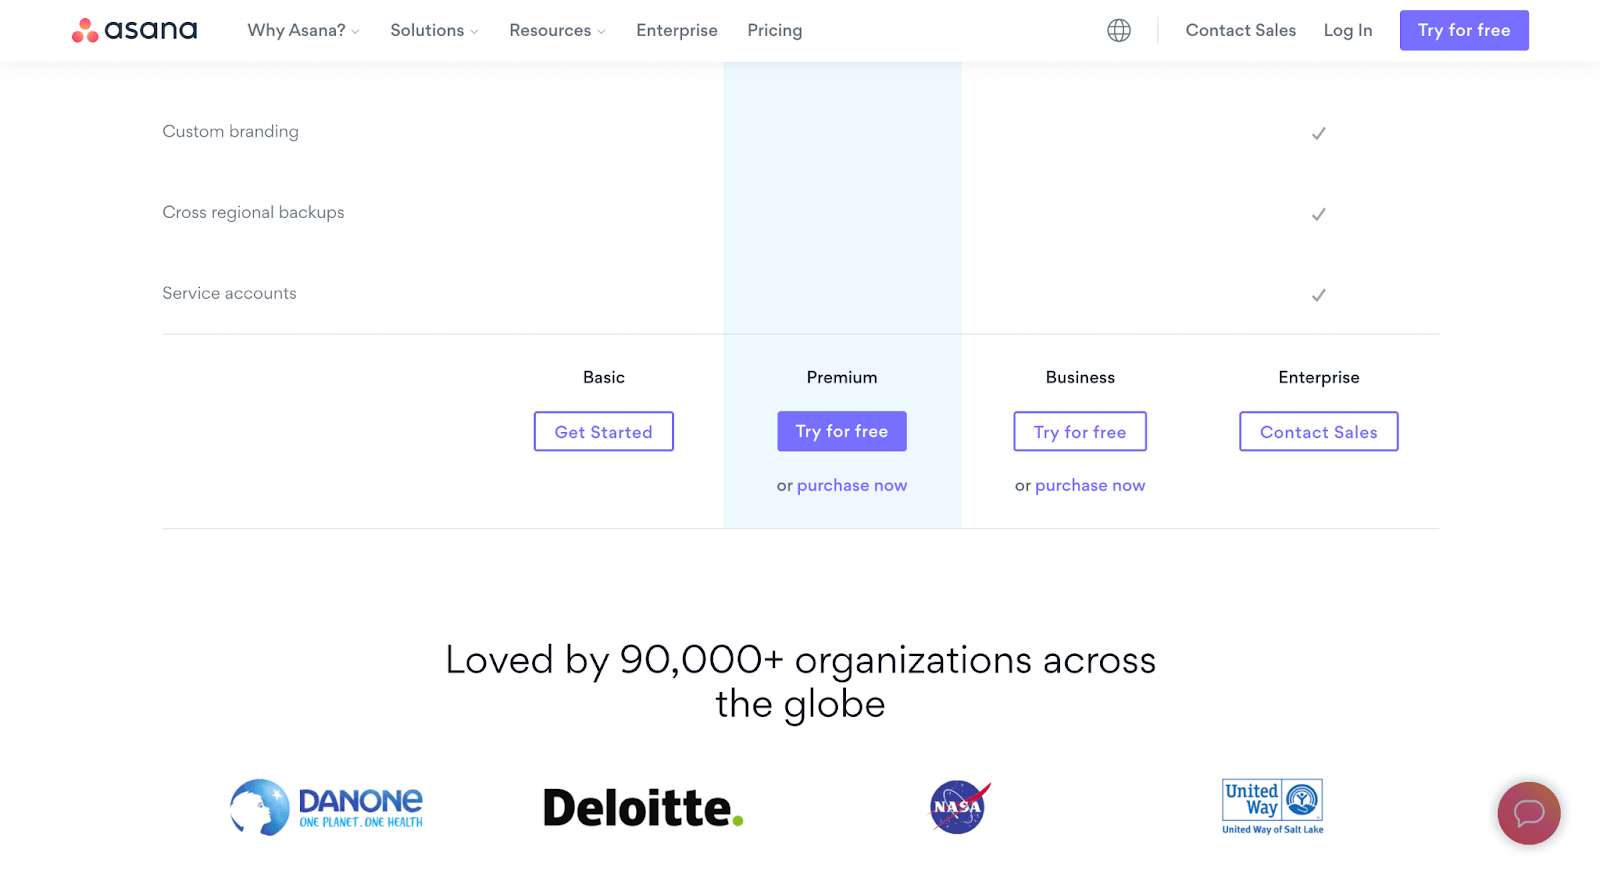This screenshot has height=885, width=1600.
Task: Expand the Why Asana? dropdown
Action: (302, 30)
